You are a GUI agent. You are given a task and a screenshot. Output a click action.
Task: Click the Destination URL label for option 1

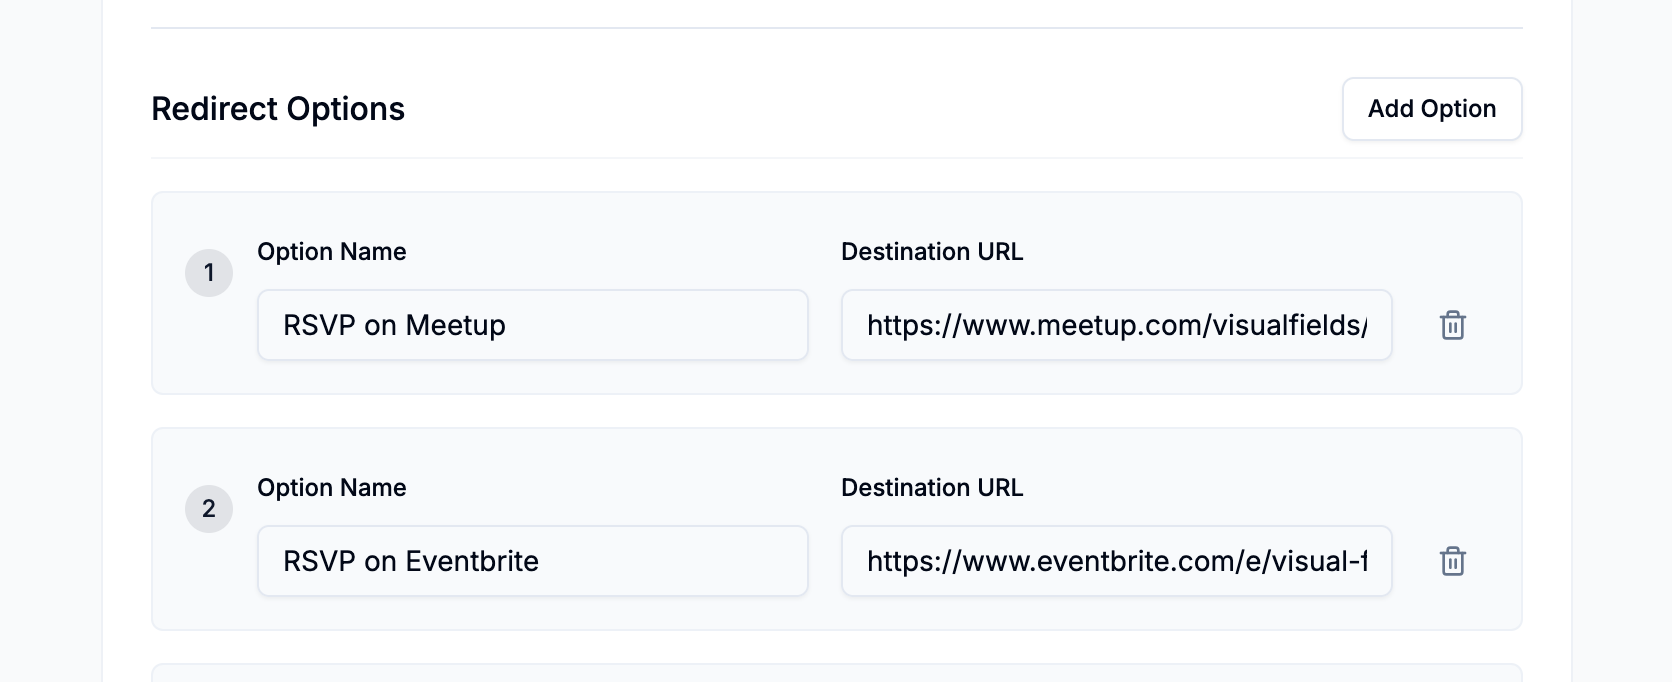pyautogui.click(x=932, y=252)
